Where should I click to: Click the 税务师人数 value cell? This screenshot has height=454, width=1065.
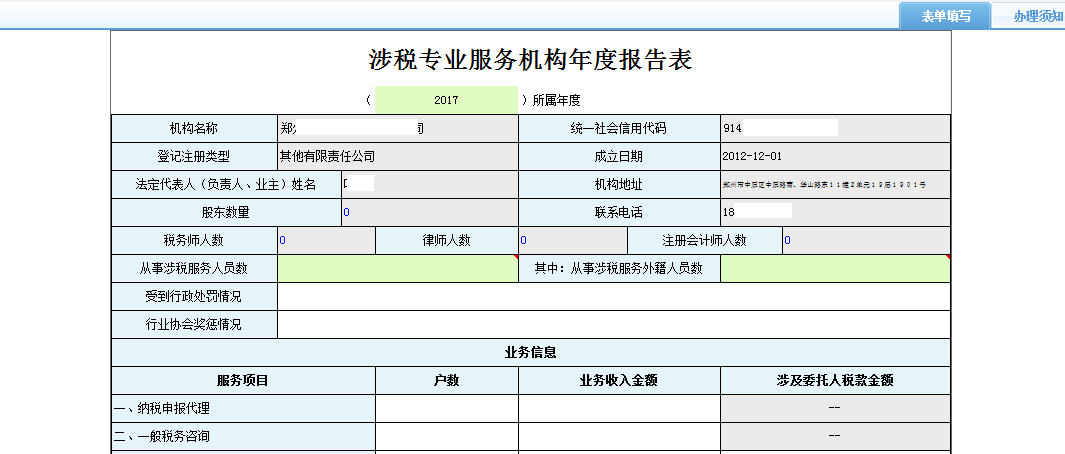coord(326,241)
